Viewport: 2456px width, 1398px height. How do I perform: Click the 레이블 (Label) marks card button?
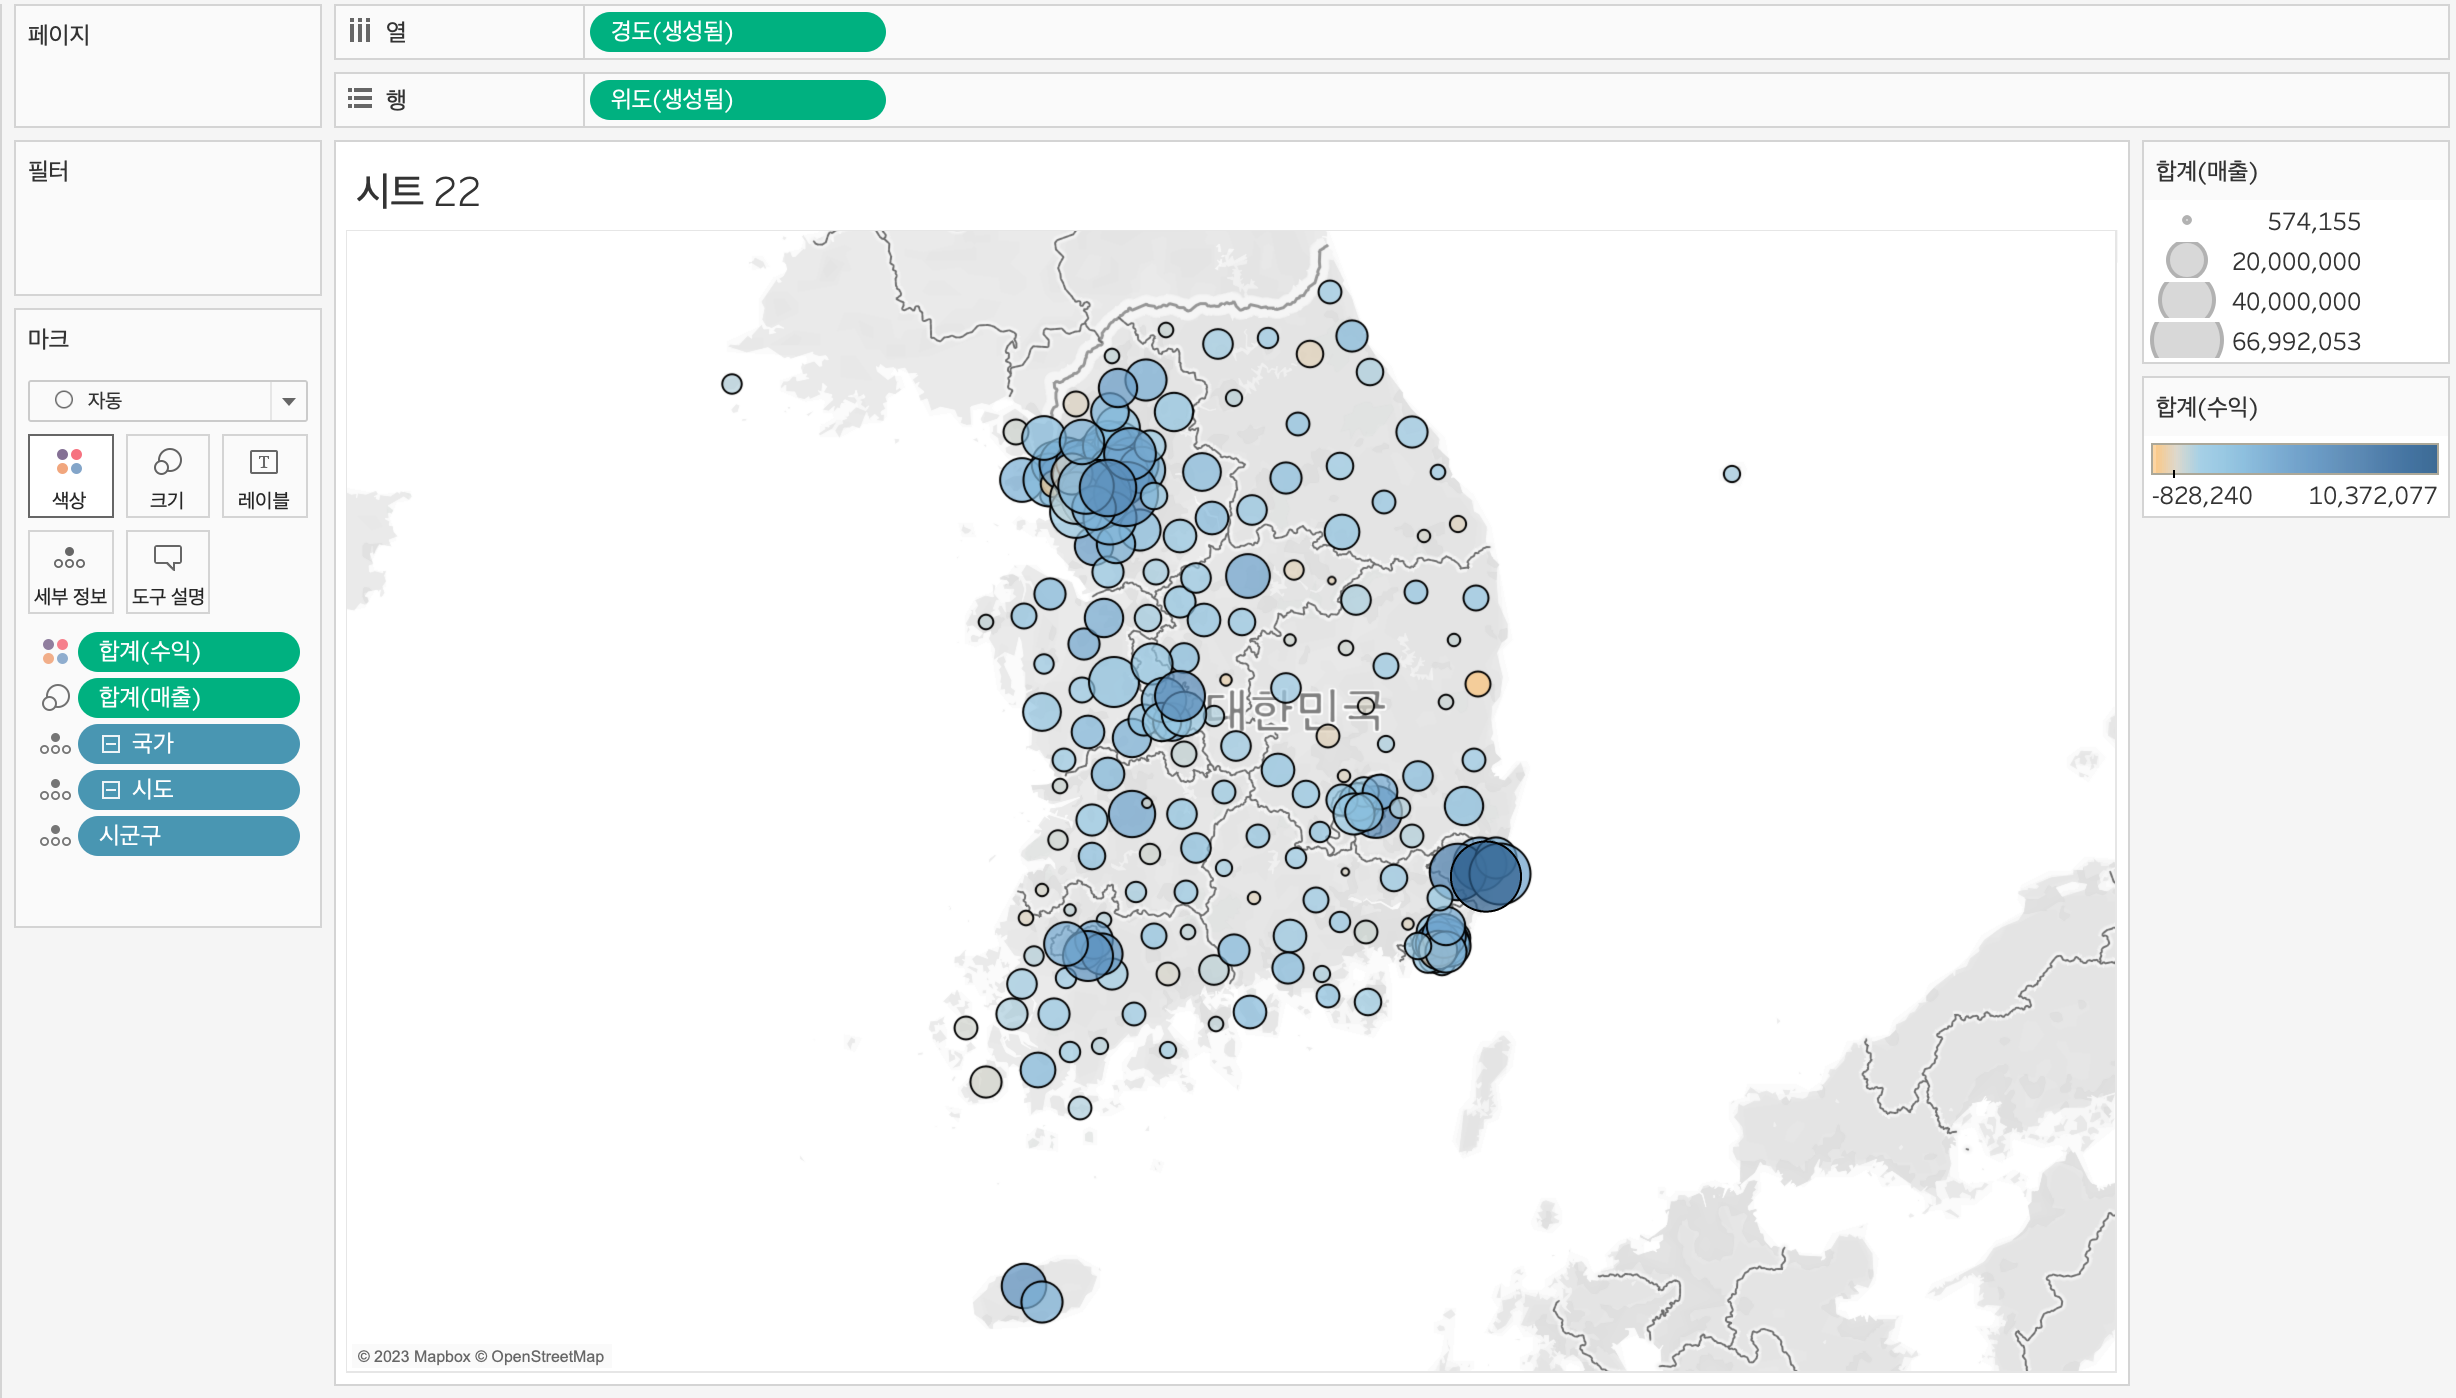pos(264,475)
